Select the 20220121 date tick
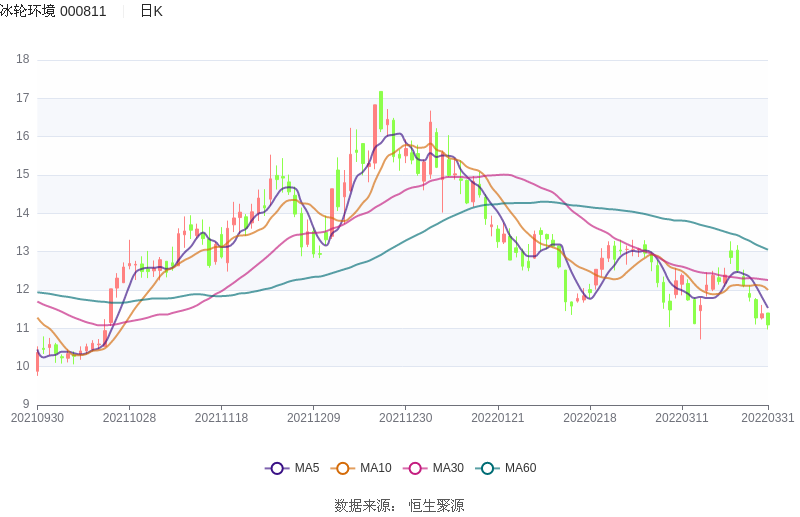Image resolution: width=800 pixels, height=517 pixels. [497, 418]
